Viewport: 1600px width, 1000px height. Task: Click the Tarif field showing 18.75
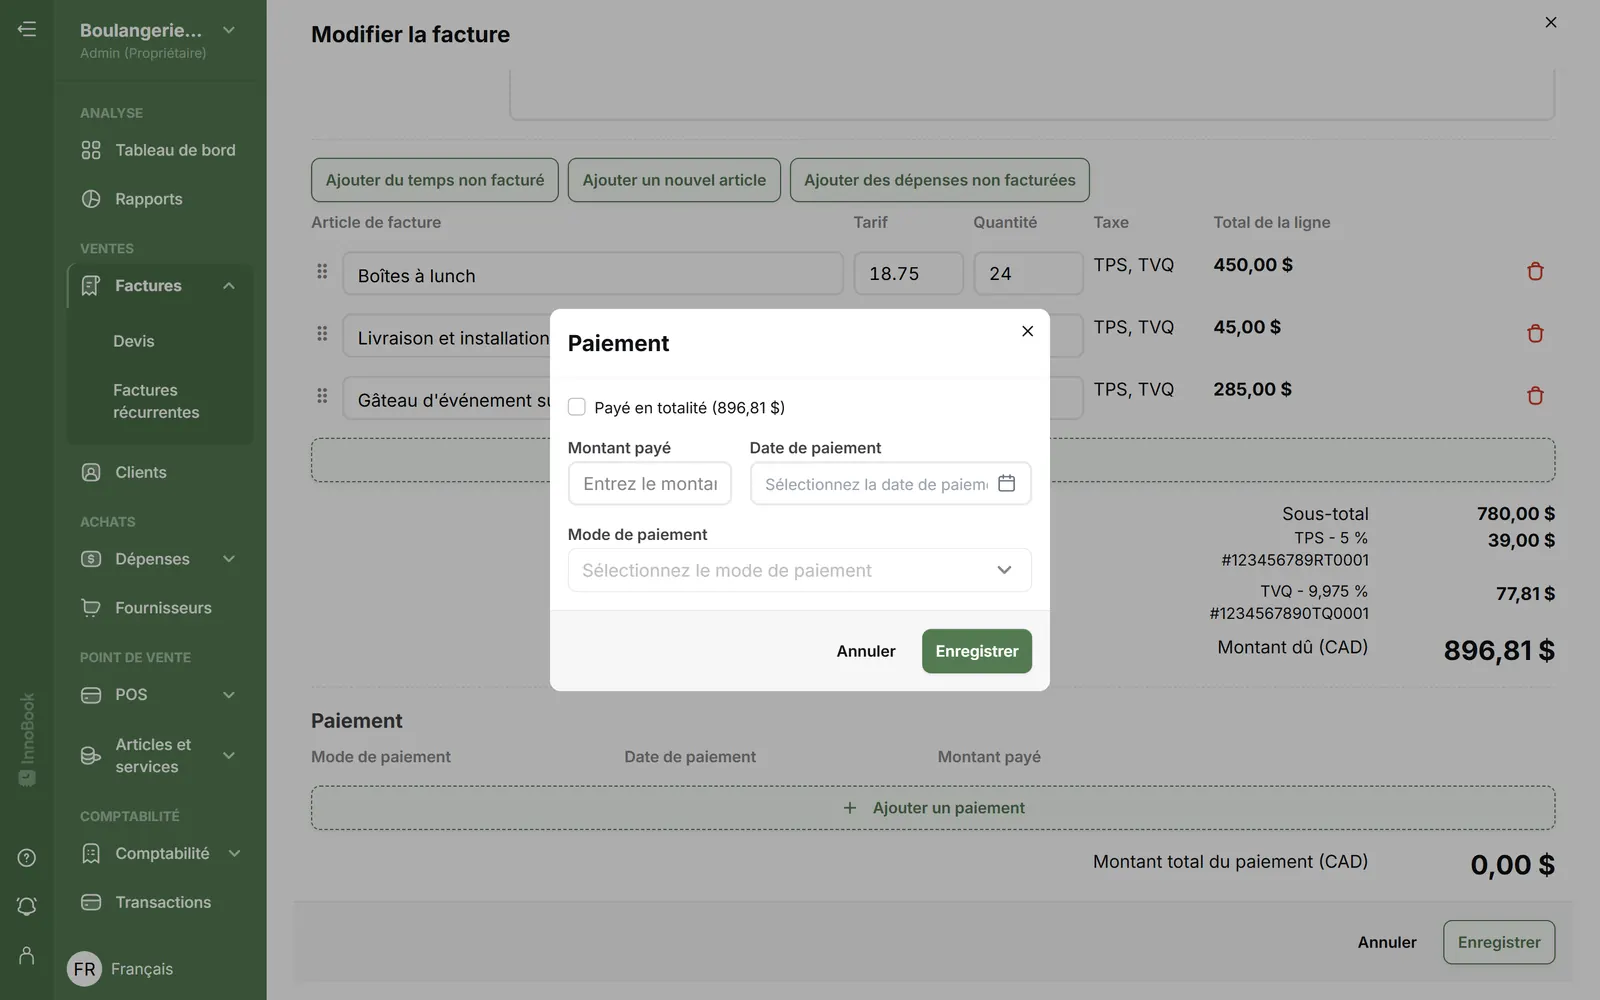tap(908, 273)
